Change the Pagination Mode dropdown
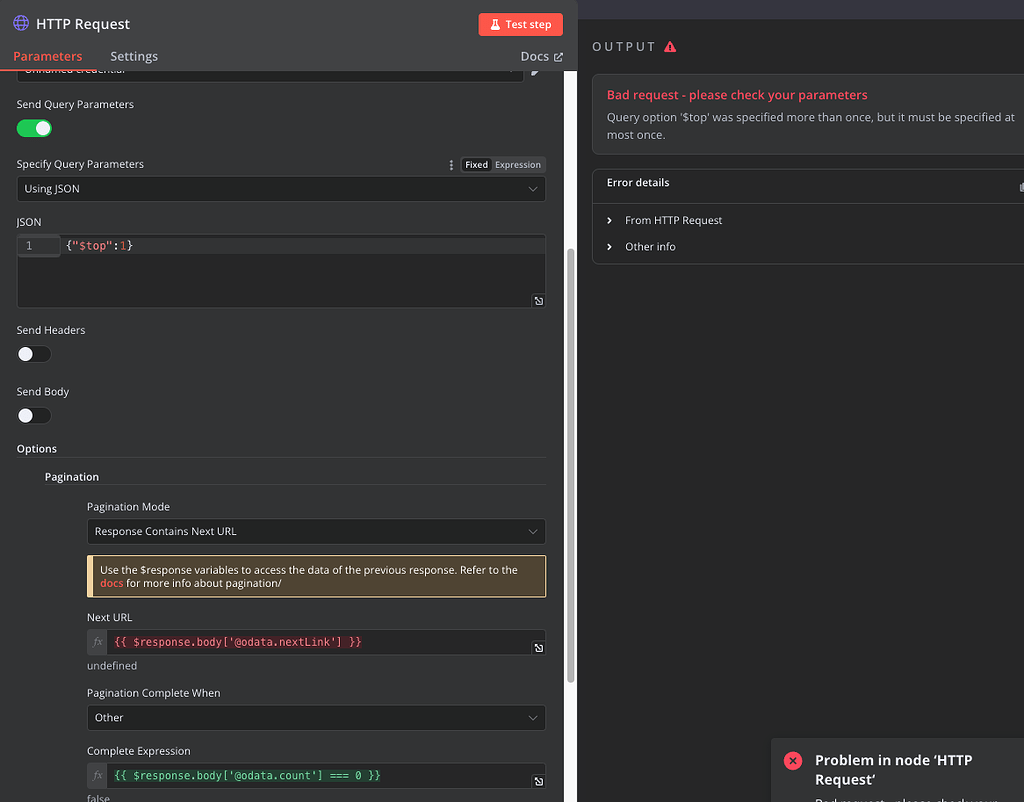Viewport: 1024px width, 802px height. coord(316,531)
